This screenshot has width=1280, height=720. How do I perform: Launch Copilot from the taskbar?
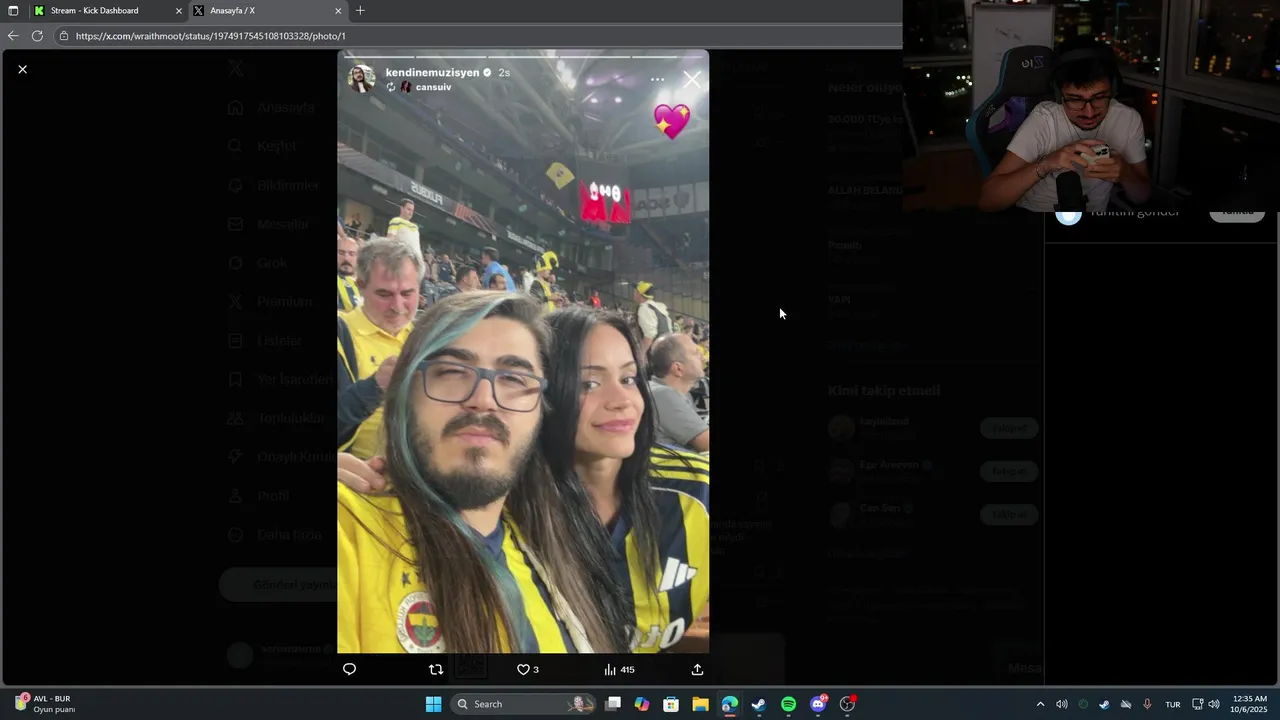coord(642,704)
